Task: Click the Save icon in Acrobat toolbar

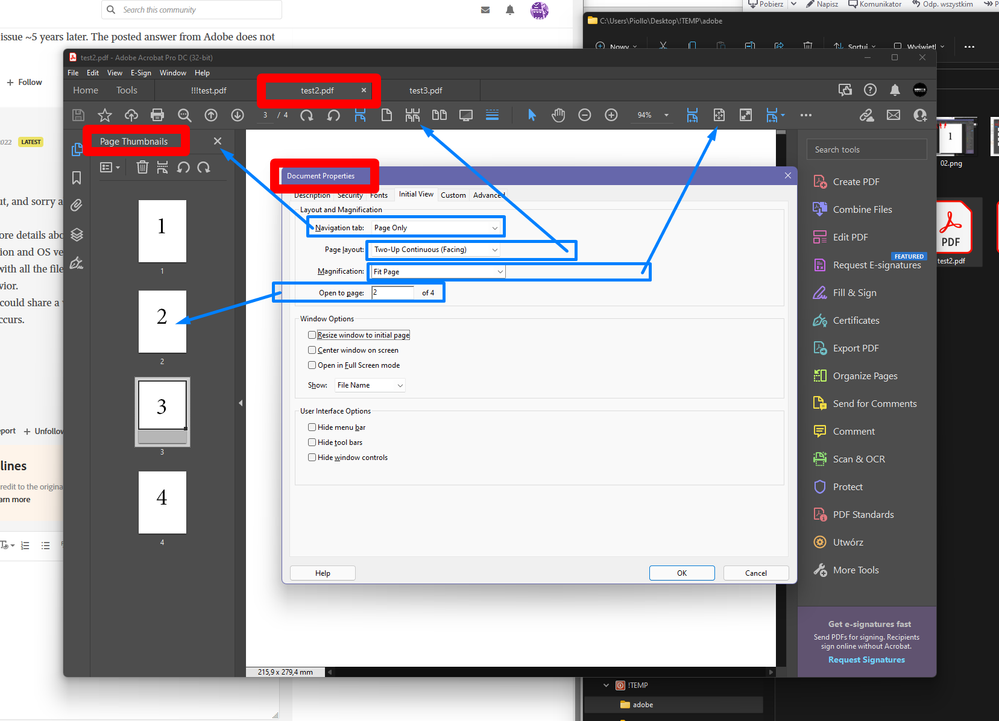Action: point(78,115)
